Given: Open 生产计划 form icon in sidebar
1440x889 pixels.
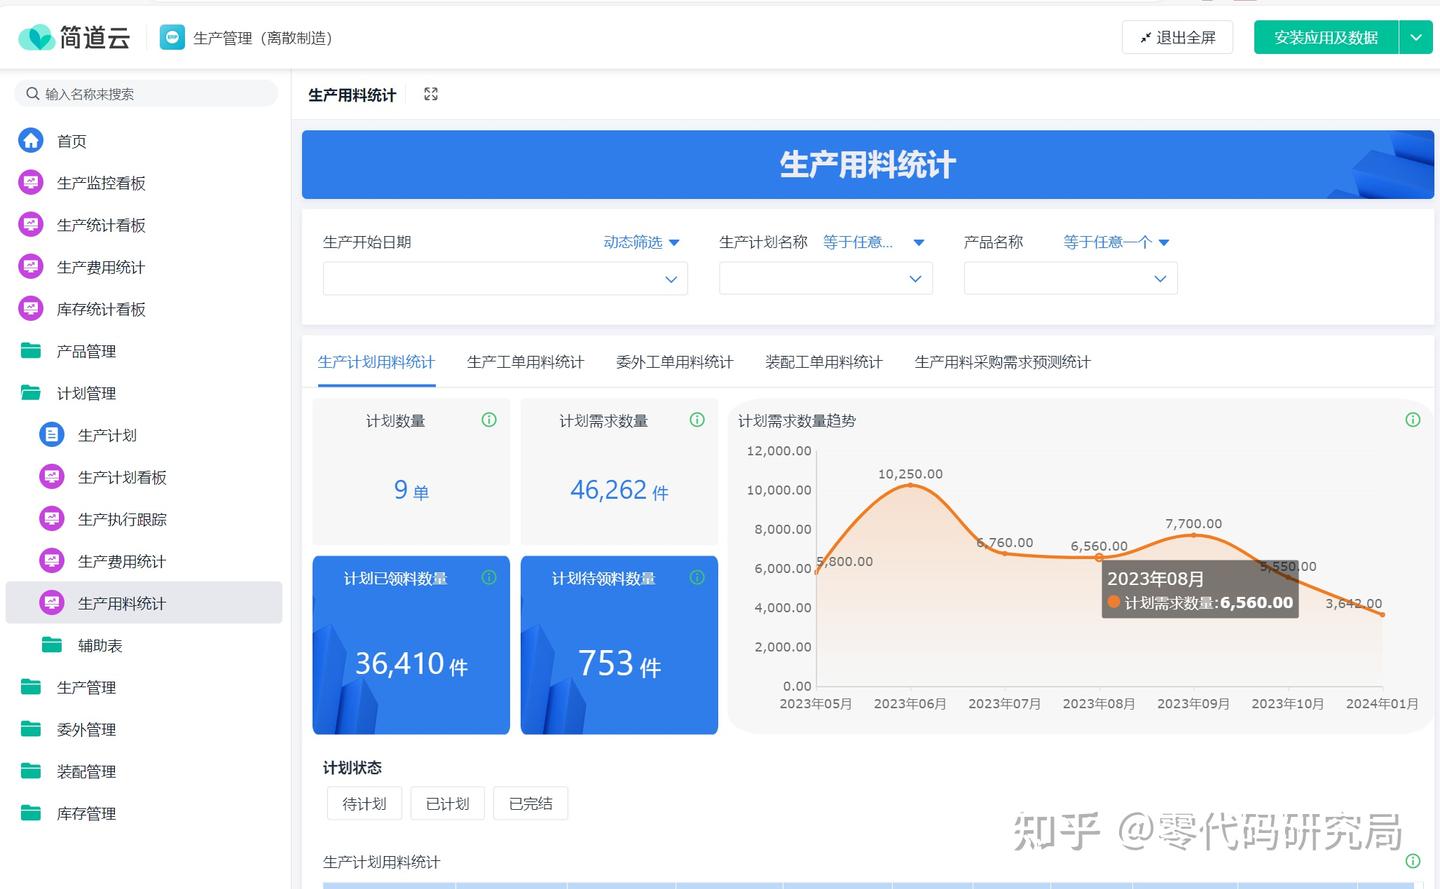Looking at the screenshot, I should point(51,435).
